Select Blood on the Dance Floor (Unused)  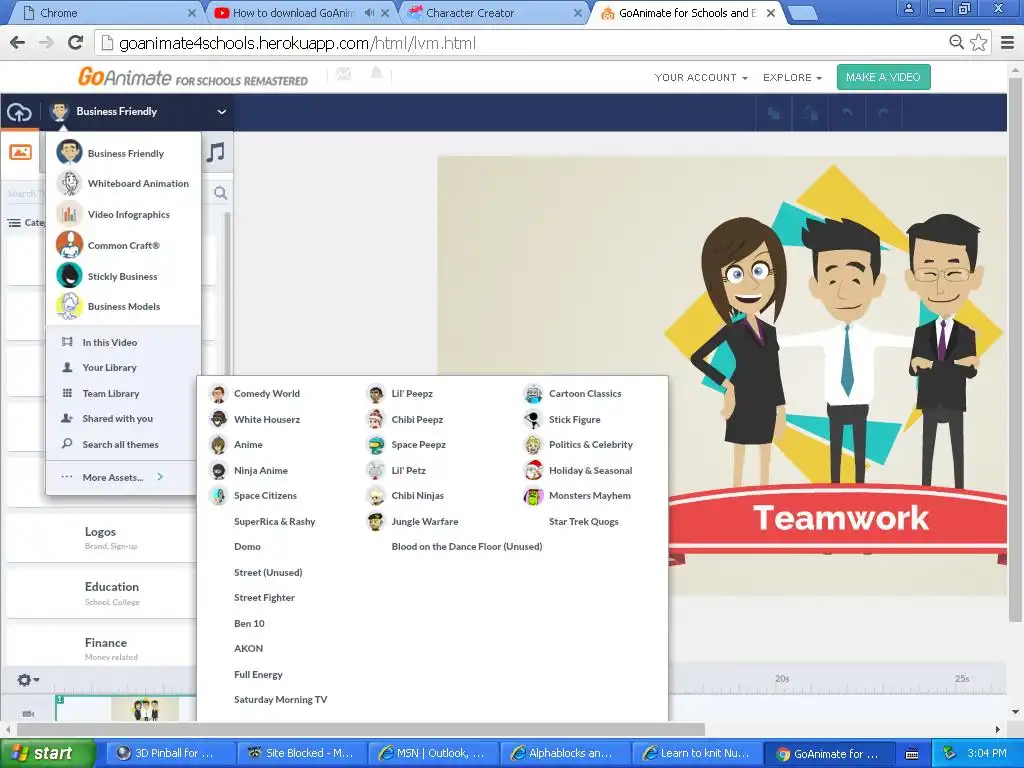tap(466, 547)
